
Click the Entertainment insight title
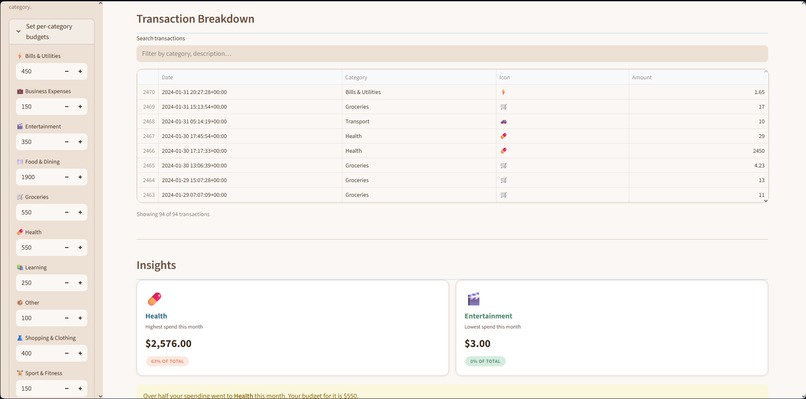pos(488,316)
